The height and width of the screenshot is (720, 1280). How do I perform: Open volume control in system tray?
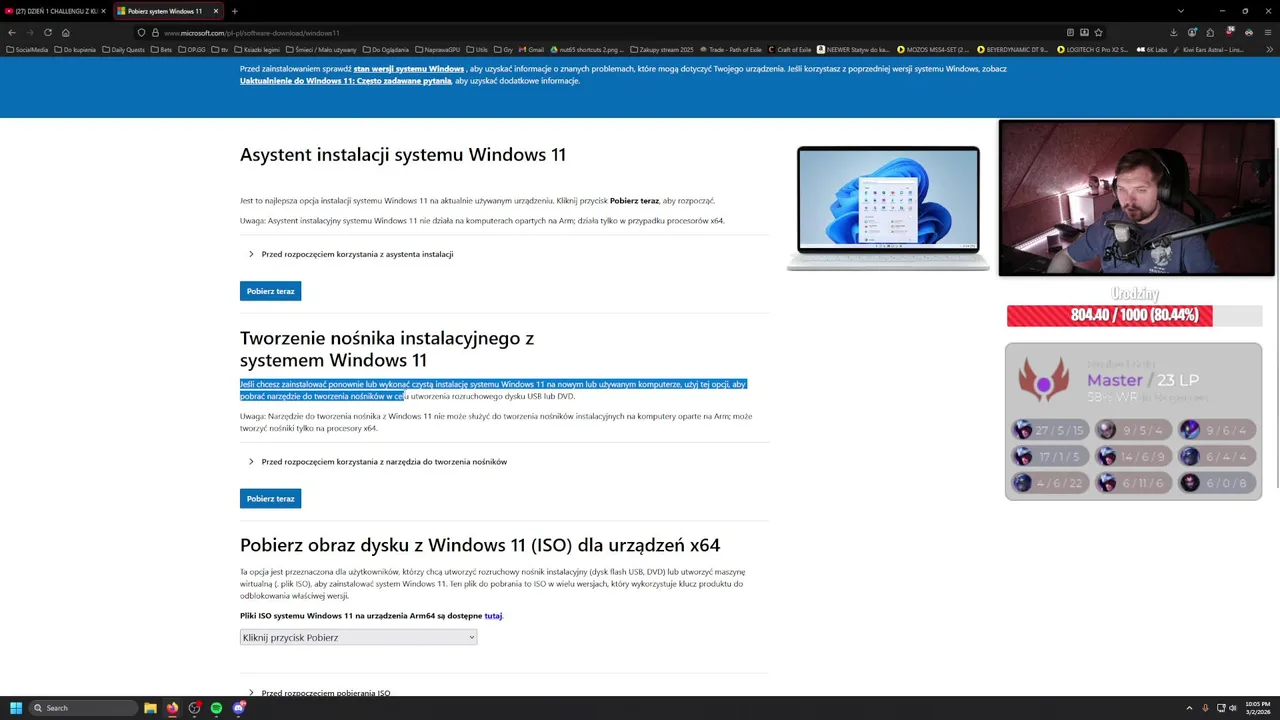(1232, 708)
